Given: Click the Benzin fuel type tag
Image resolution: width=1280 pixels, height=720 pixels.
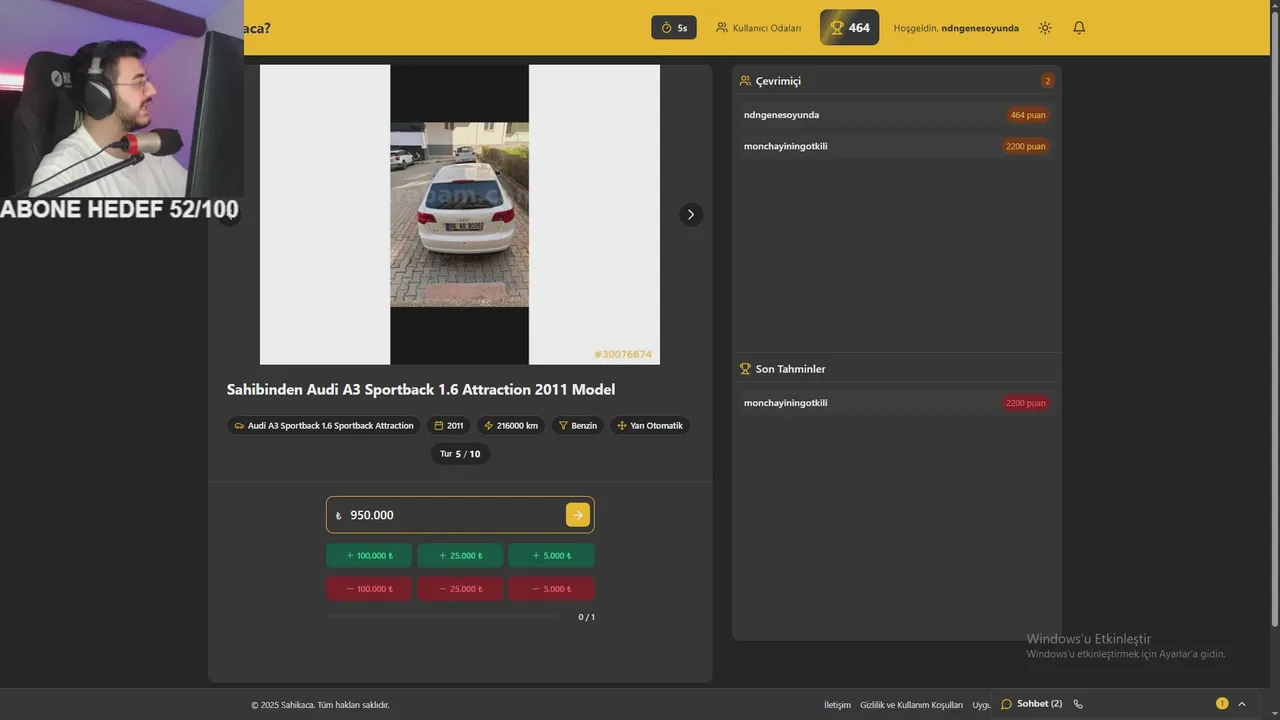Looking at the screenshot, I should pyautogui.click(x=577, y=426).
